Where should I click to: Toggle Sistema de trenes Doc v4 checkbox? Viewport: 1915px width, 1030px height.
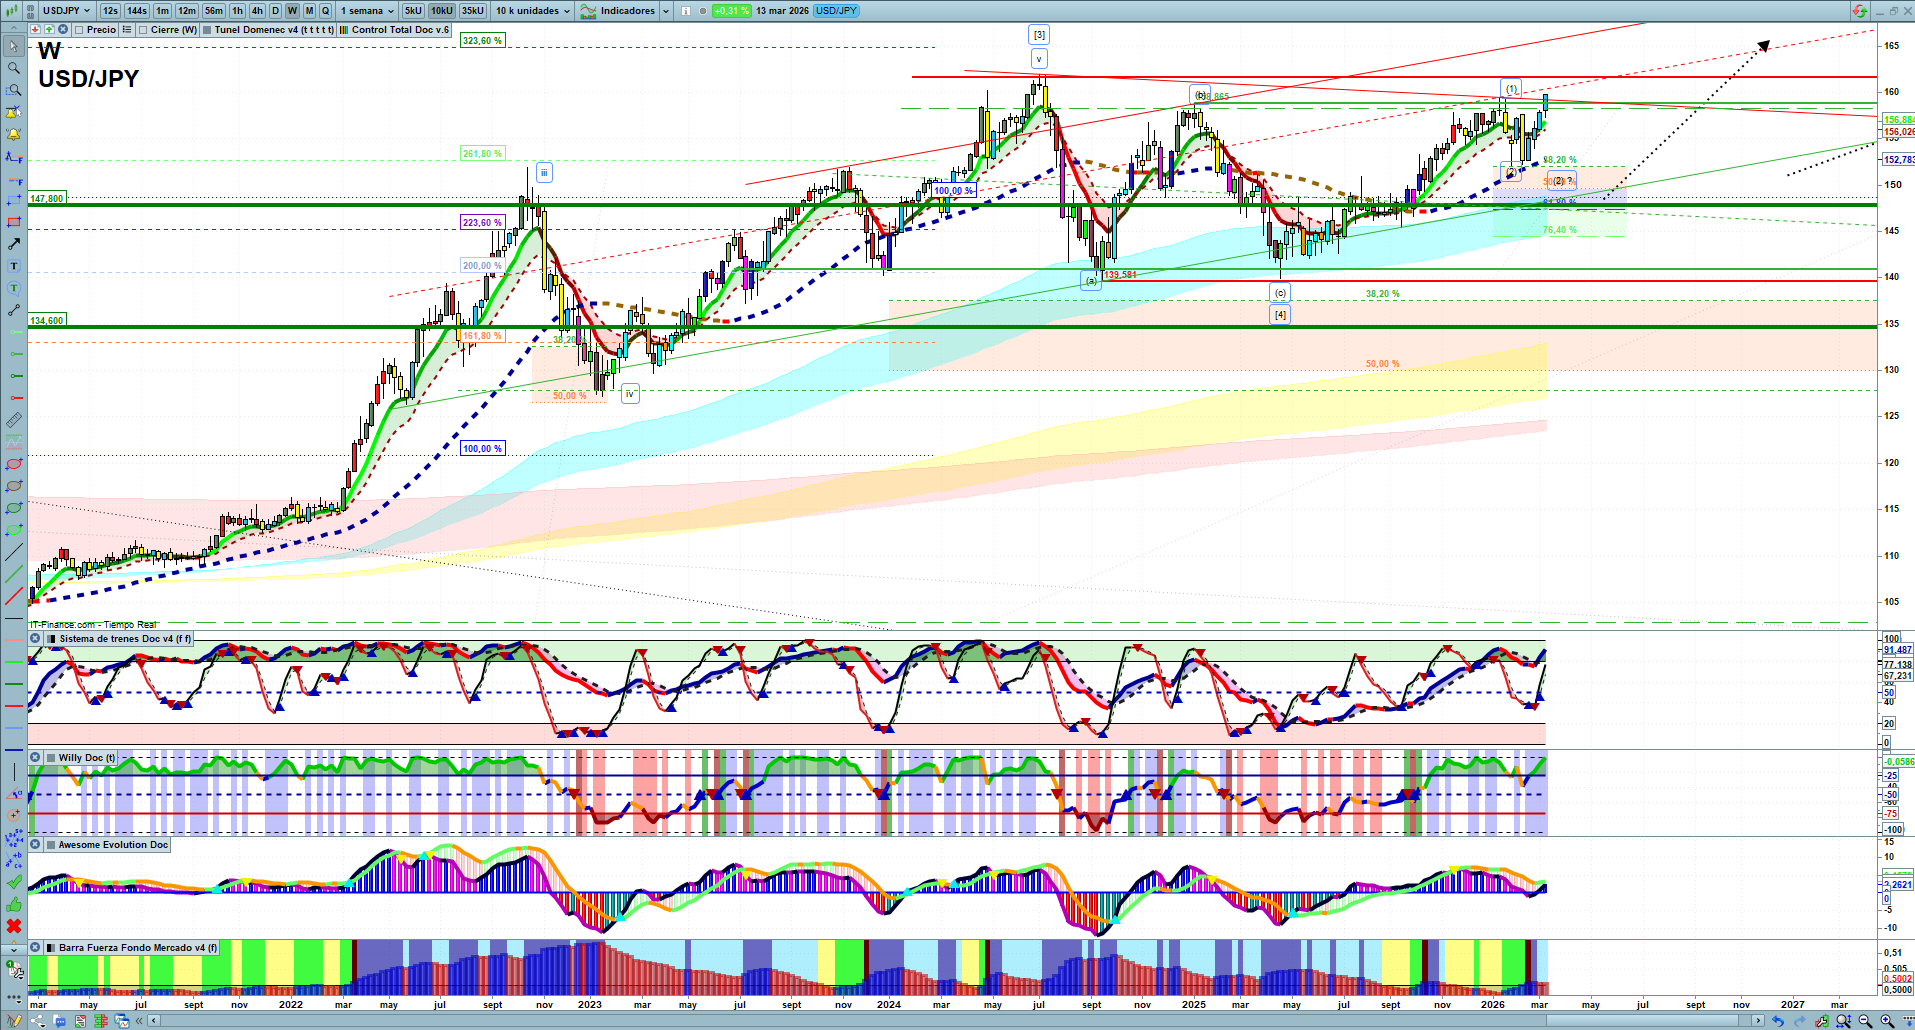[x=52, y=639]
